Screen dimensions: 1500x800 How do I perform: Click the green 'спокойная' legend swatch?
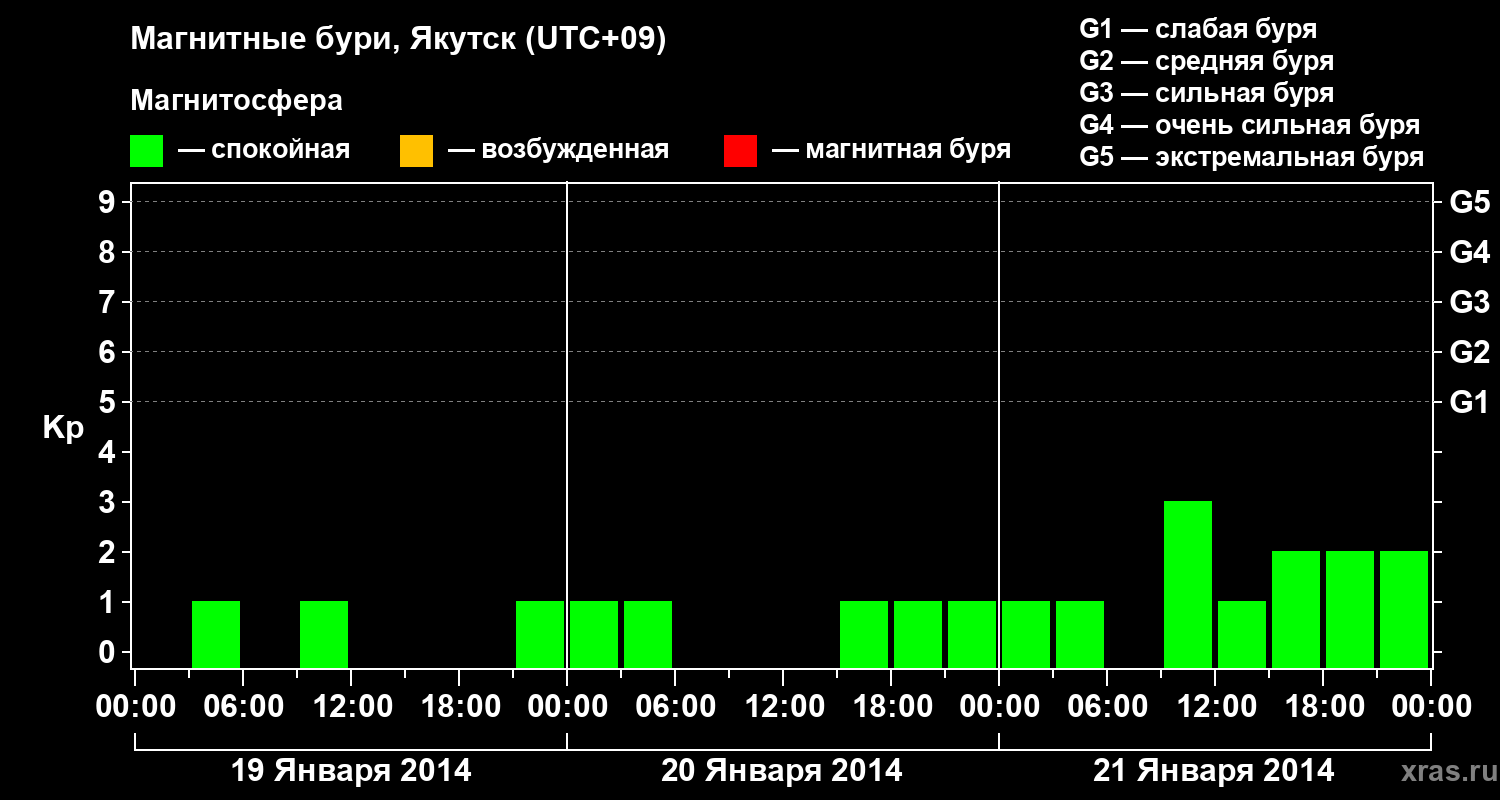[x=147, y=151]
